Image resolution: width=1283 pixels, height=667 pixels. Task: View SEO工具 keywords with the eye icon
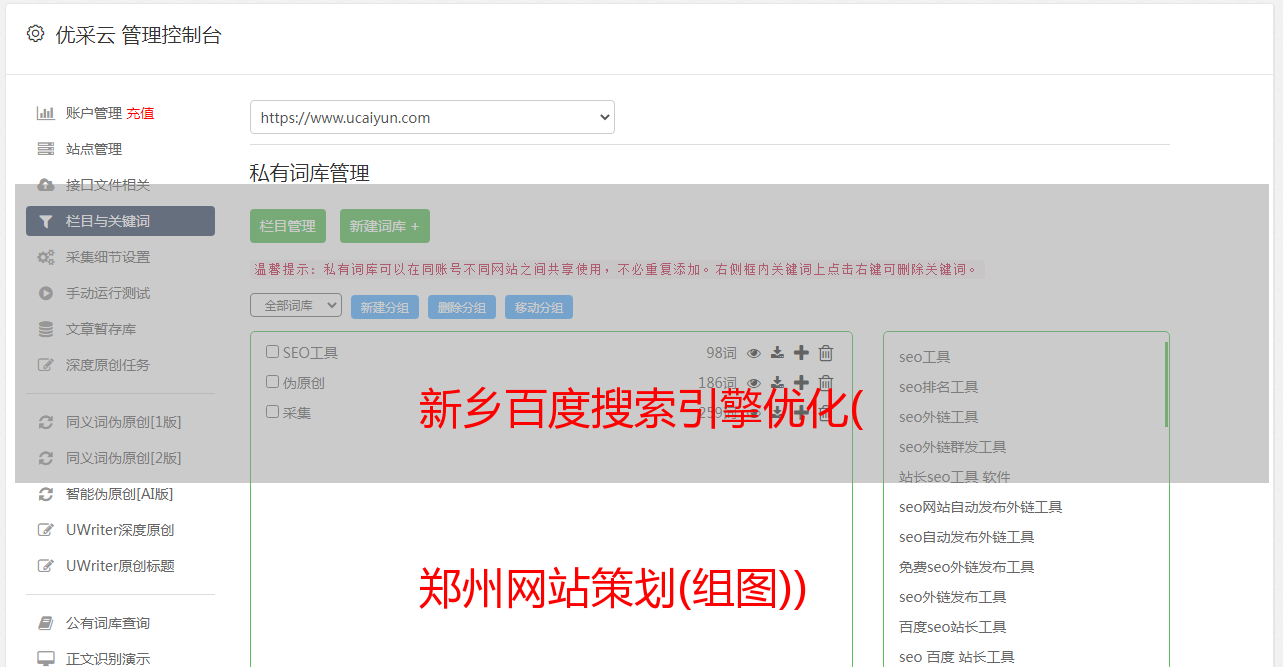pos(754,353)
